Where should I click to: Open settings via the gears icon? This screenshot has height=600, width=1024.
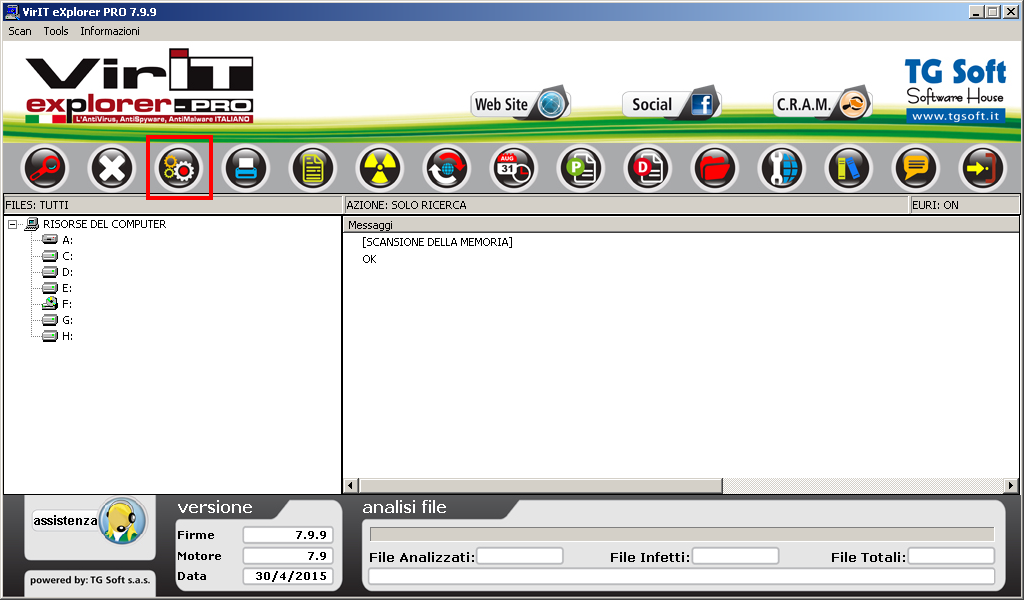coord(179,168)
